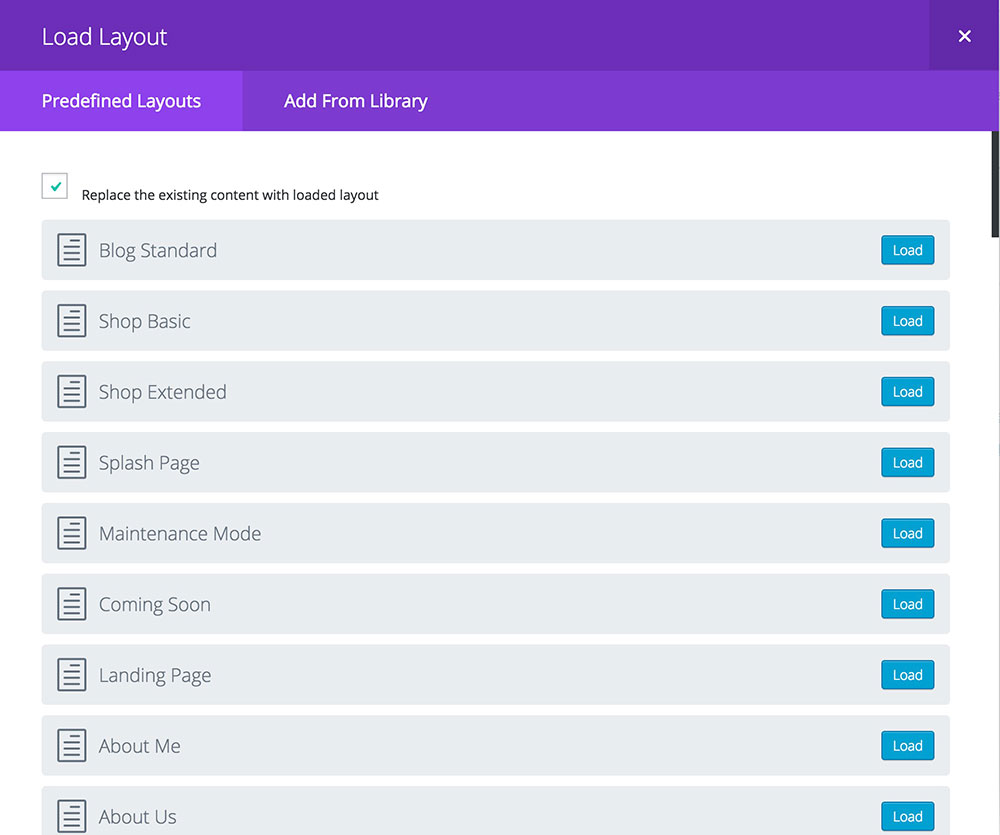Switch to the Predefined Layouts tab
This screenshot has width=1000, height=835.
coord(121,101)
